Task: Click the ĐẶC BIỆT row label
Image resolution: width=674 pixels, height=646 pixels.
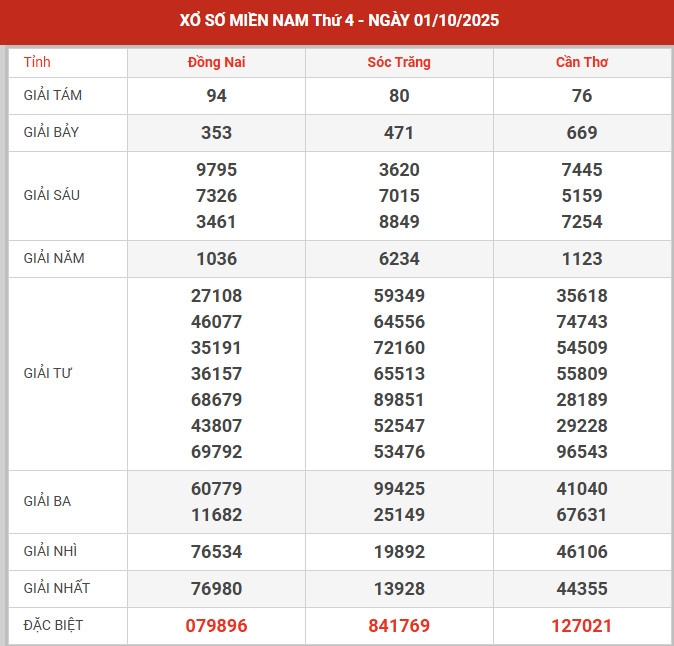Action: click(x=54, y=625)
